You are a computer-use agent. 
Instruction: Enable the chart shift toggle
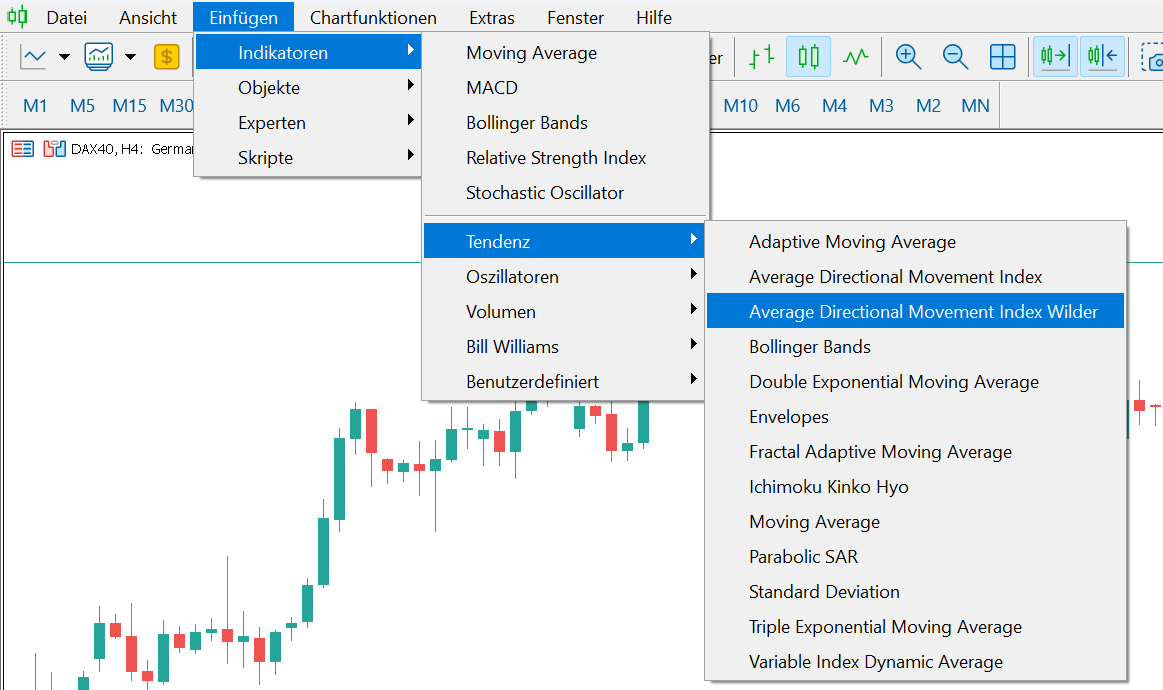coord(1103,56)
